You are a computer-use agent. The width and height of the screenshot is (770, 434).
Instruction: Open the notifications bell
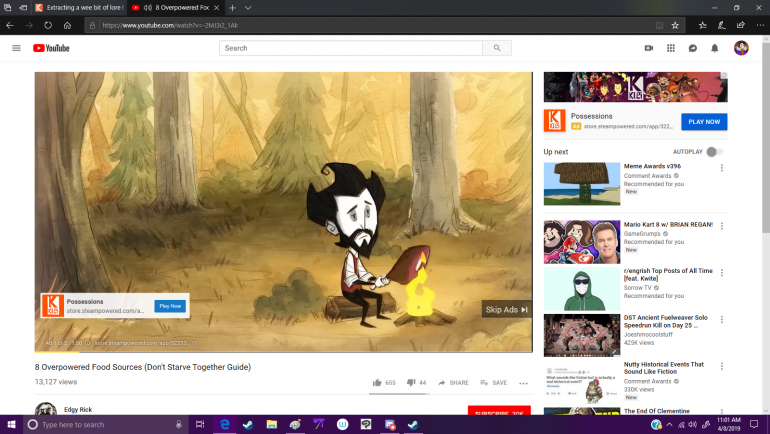715,48
